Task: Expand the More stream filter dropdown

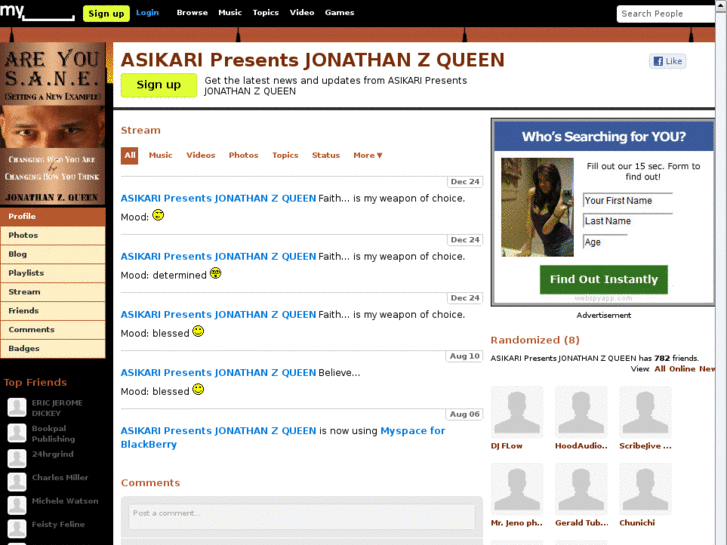Action: (x=368, y=155)
